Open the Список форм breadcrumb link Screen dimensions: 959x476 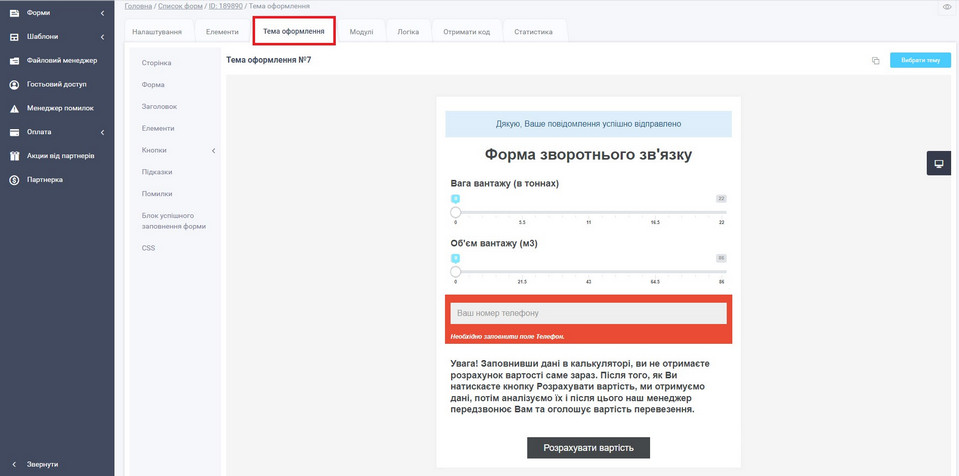[x=180, y=6]
